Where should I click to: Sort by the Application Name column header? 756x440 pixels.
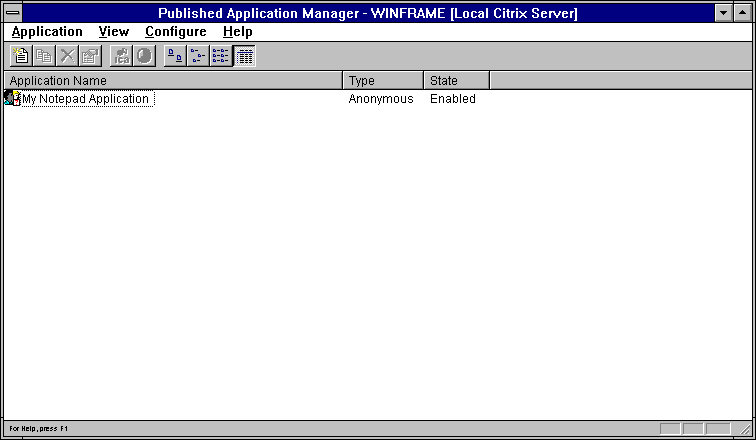[174, 80]
